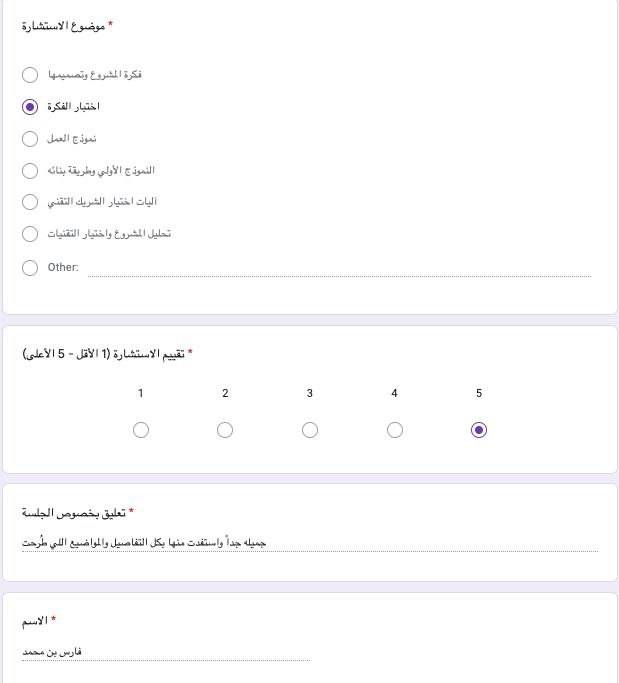
Task: Click the number label '5' in rating scale
Action: [479, 394]
